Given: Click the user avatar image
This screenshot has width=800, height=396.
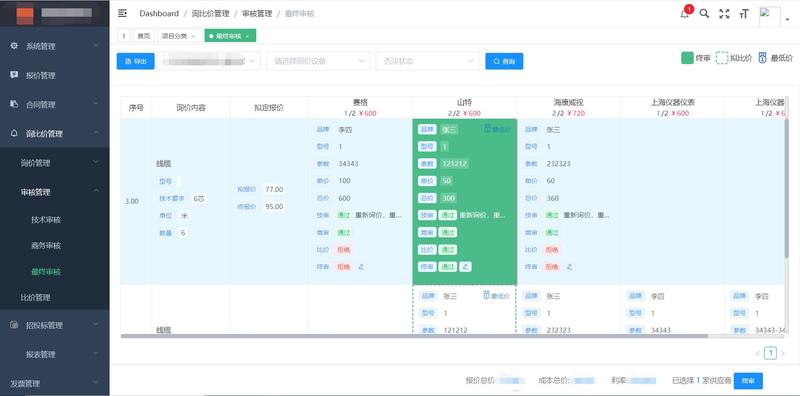Looking at the screenshot, I should click(x=769, y=16).
